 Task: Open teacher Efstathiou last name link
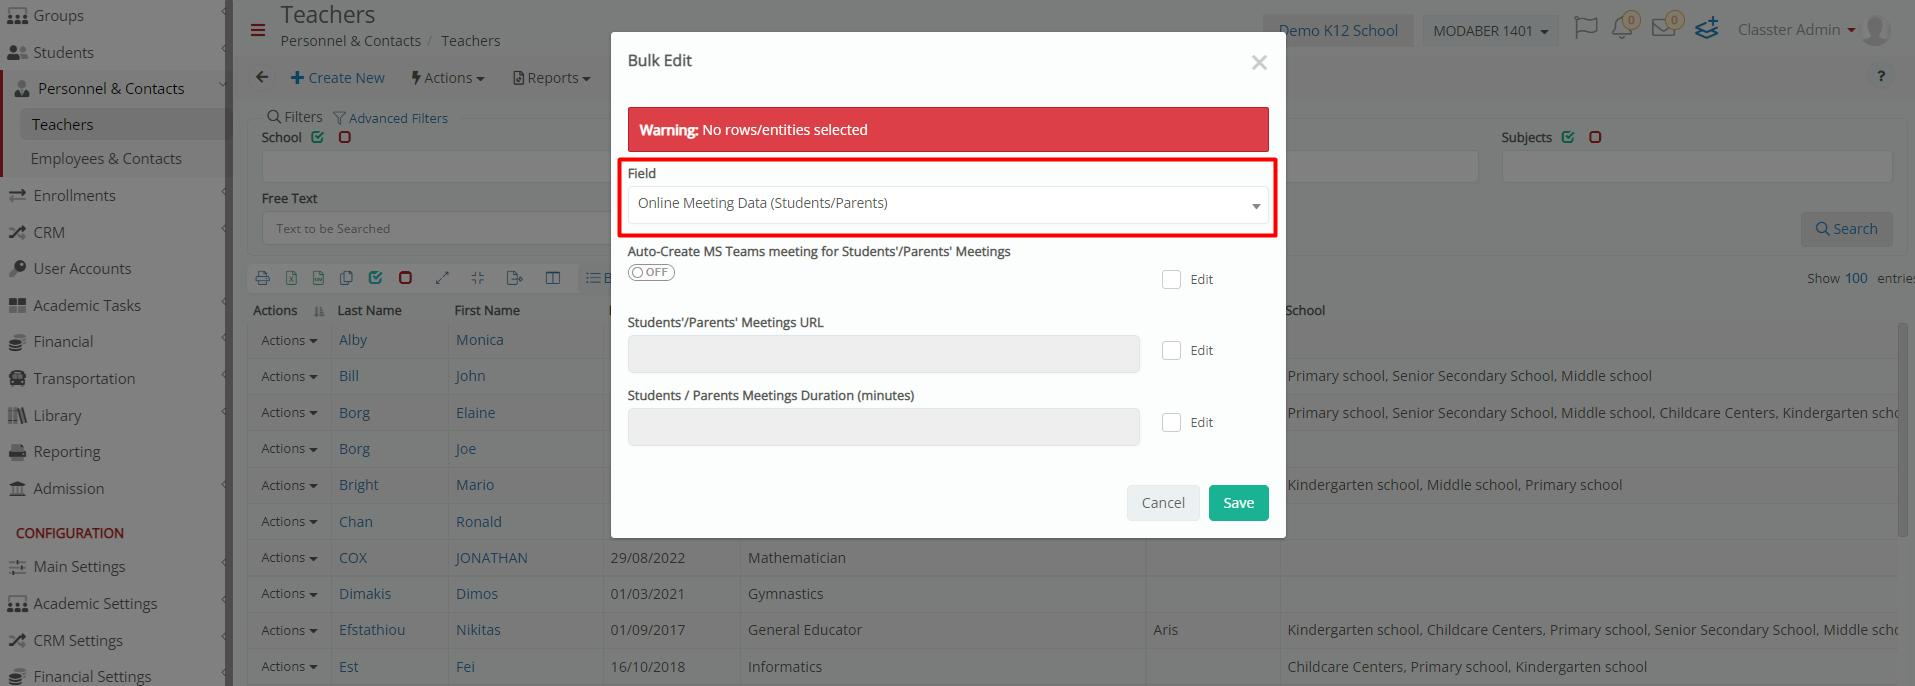(372, 630)
